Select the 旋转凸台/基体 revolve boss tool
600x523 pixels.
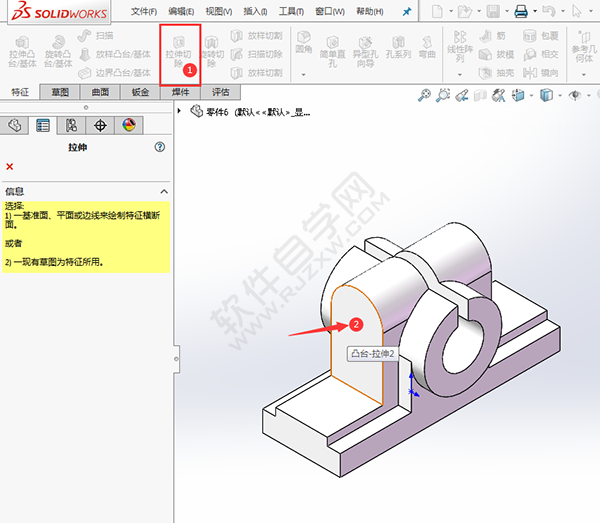pyautogui.click(x=58, y=52)
